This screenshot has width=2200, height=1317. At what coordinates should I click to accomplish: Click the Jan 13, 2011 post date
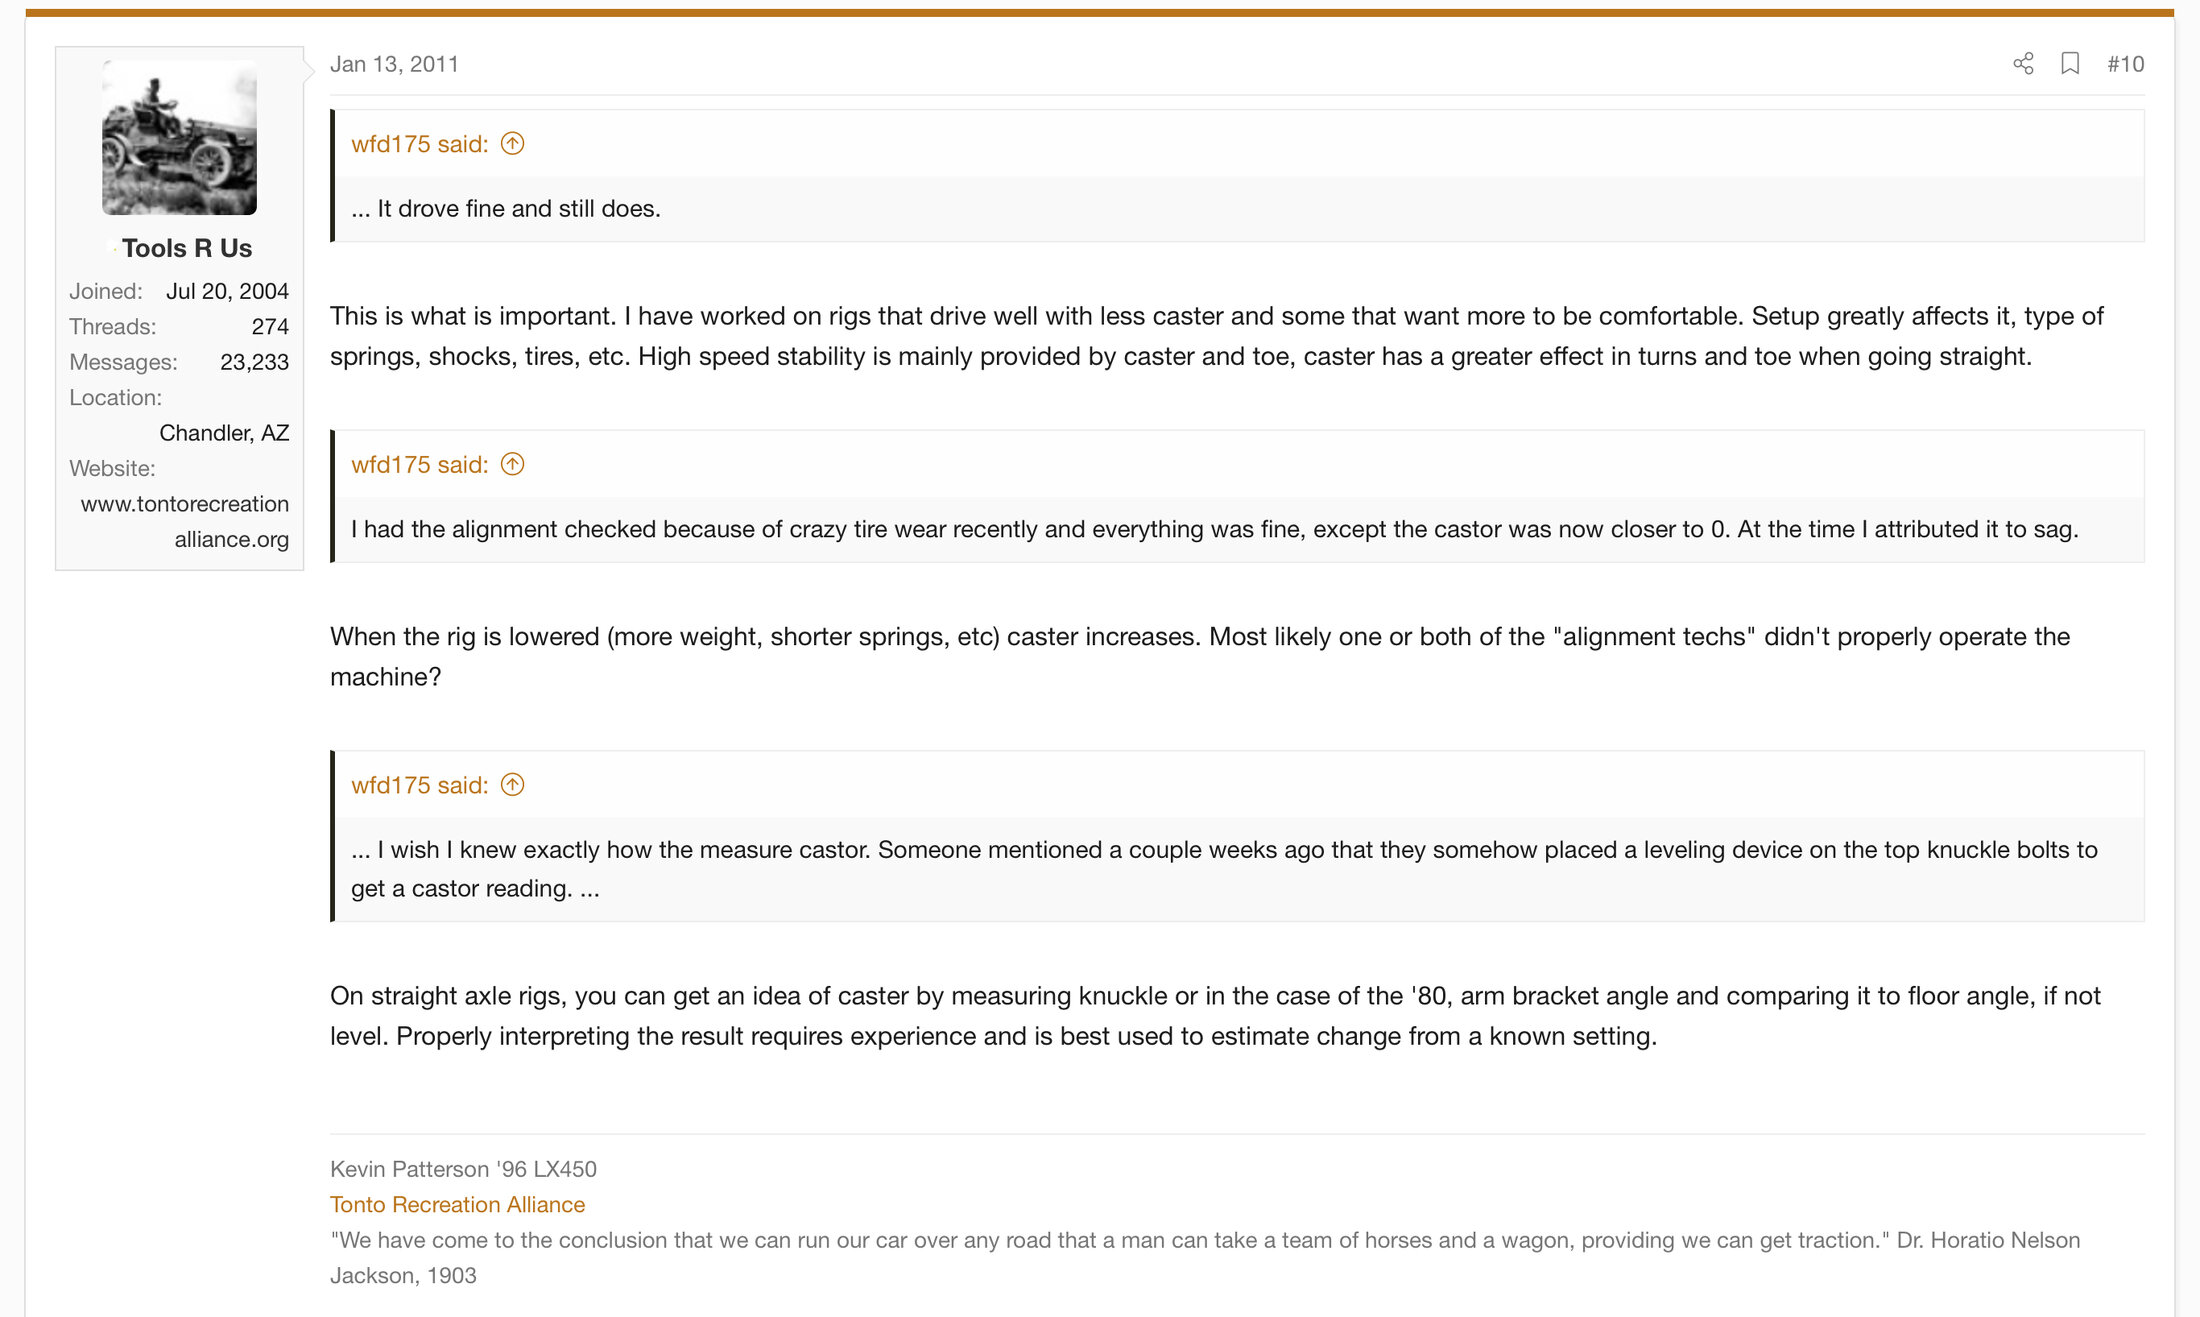394,64
